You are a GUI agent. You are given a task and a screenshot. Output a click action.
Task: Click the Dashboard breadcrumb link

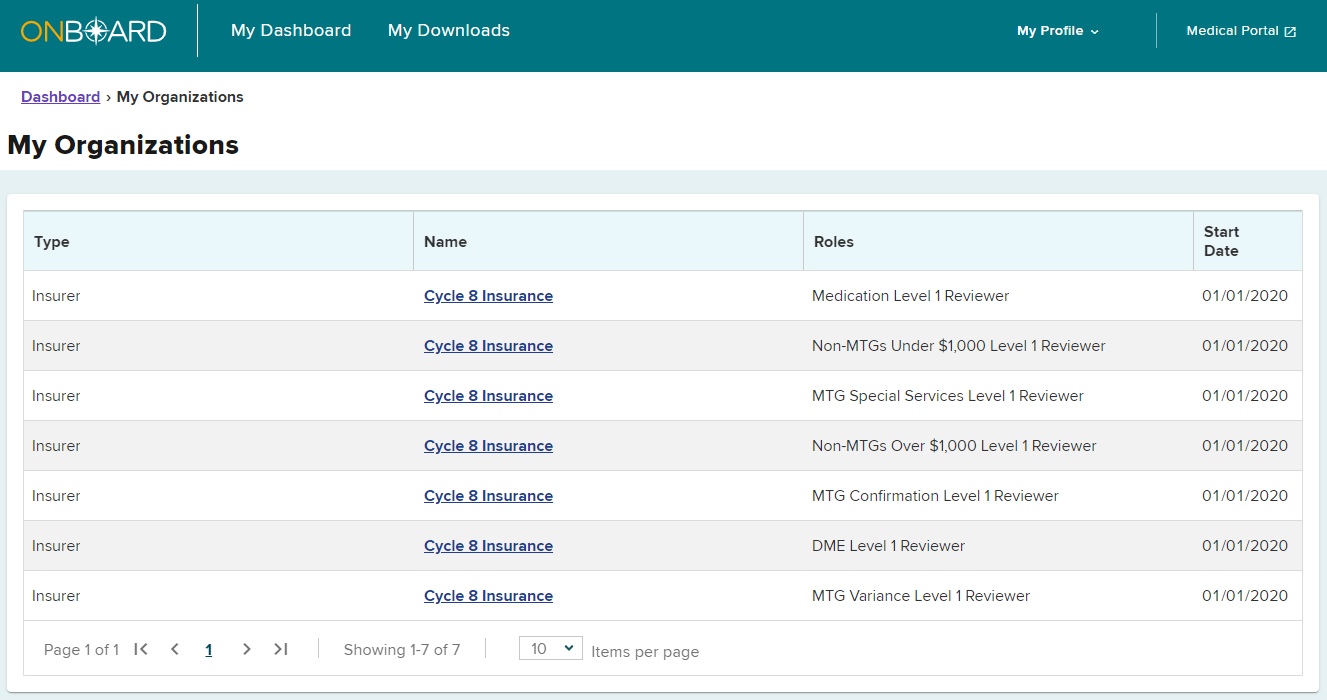coord(60,97)
